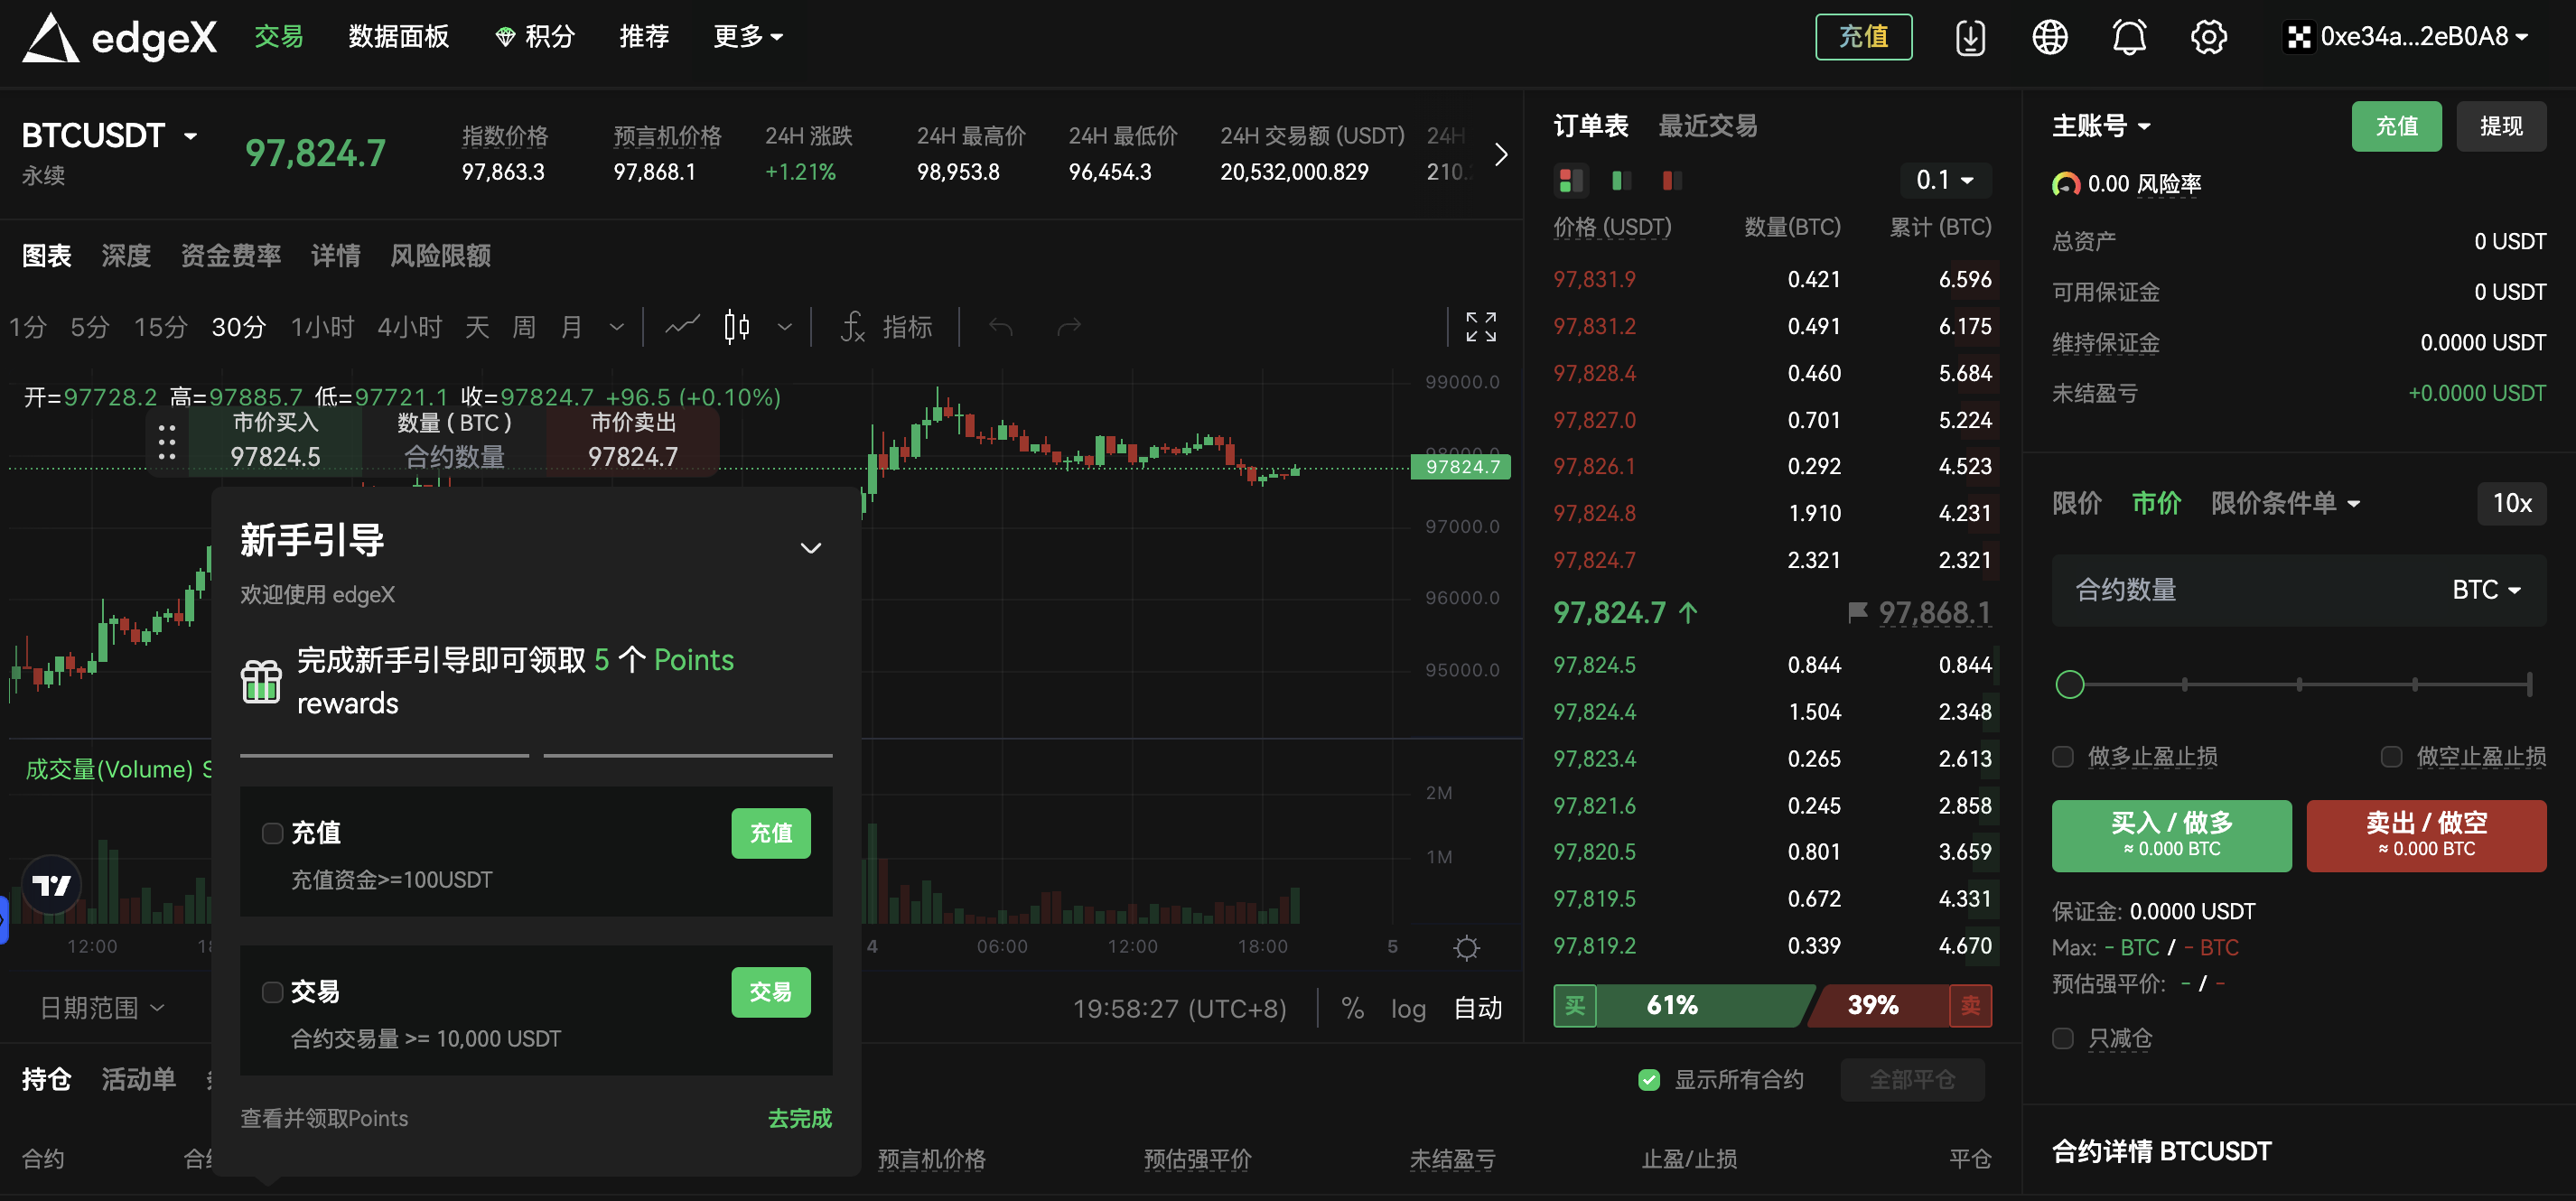Select the 1小时 timeframe
The height and width of the screenshot is (1201, 2576).
(x=322, y=326)
